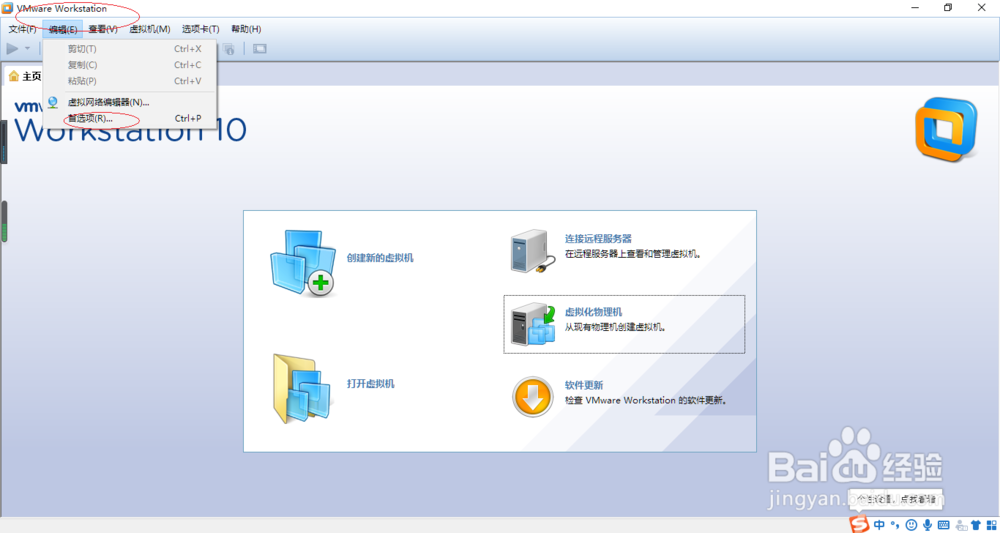Screen dimensions: 1000x533
Task: Click the text 检查 VMware Workstation 的软件更新。
Action: point(646,402)
